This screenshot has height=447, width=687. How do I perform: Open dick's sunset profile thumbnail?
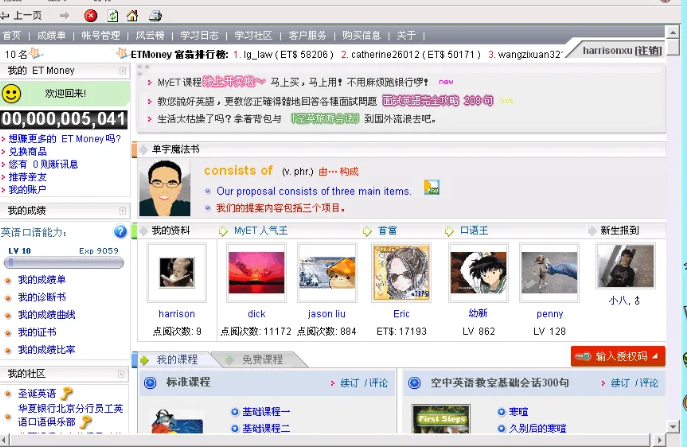(x=256, y=273)
